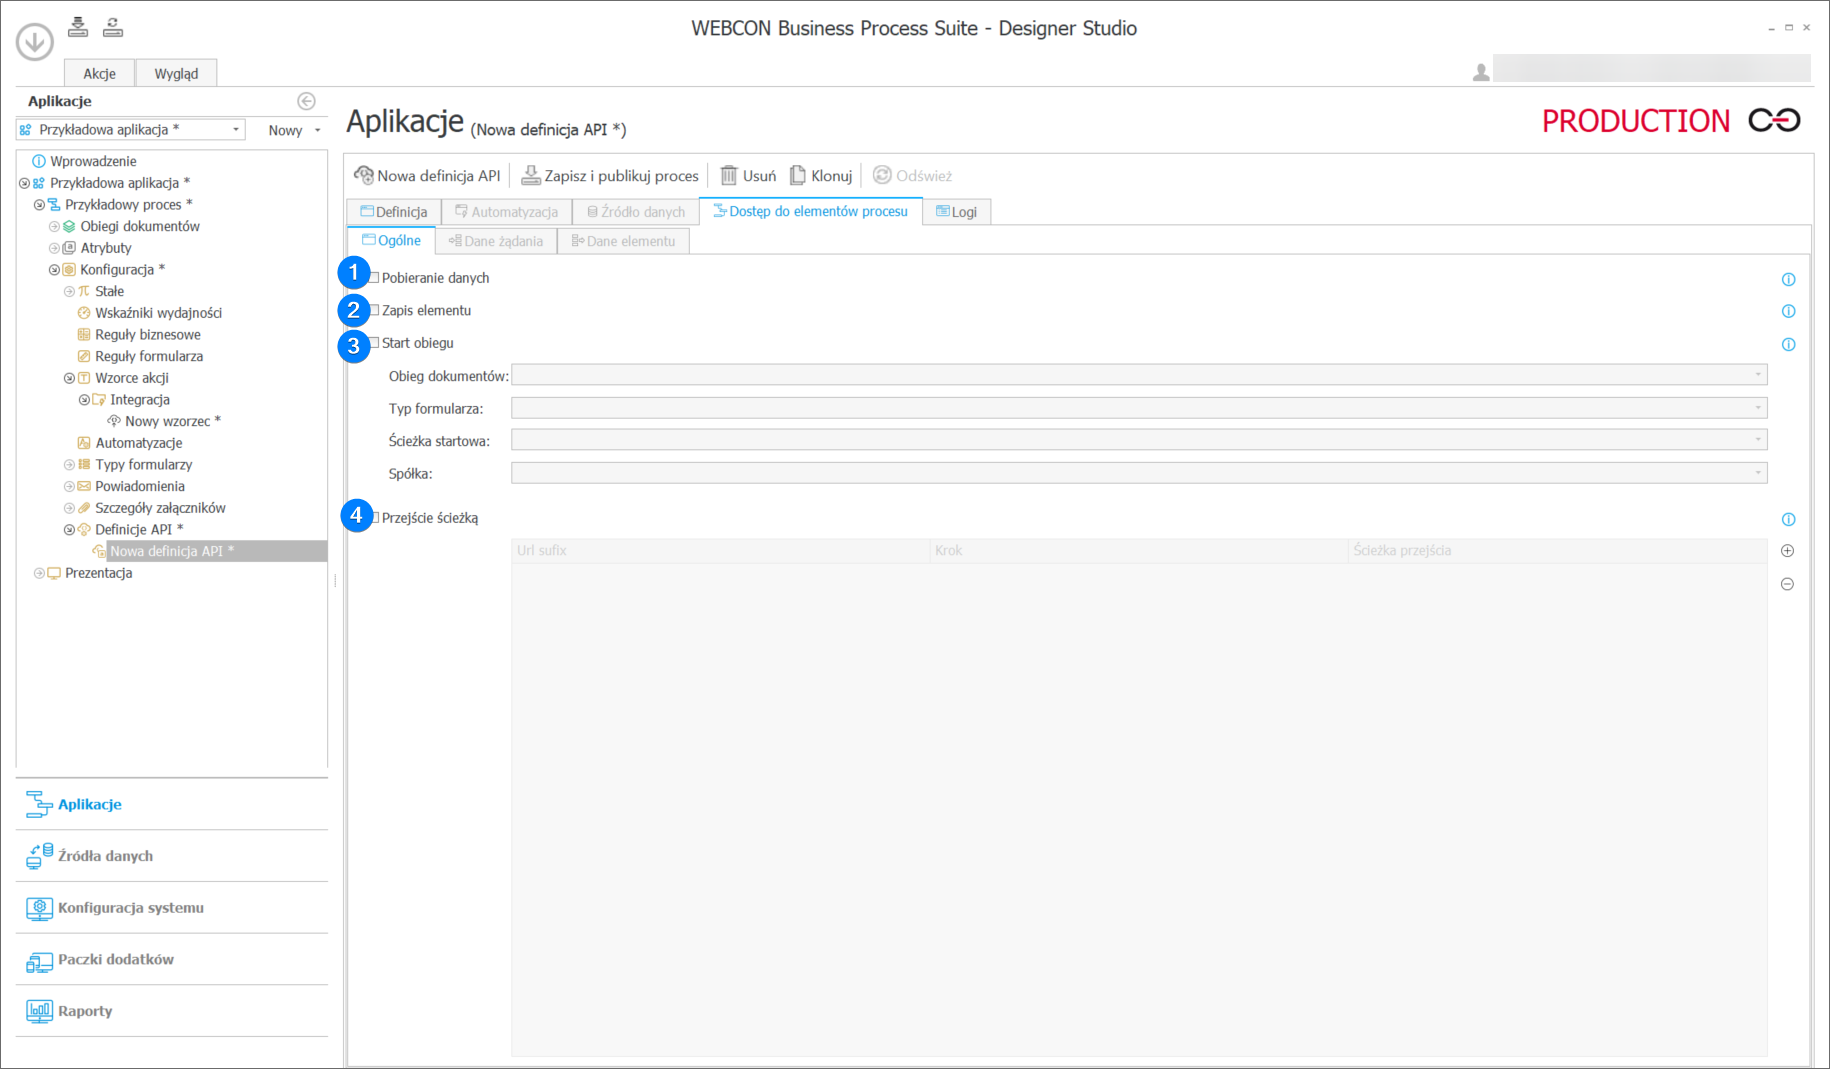Image resolution: width=1830 pixels, height=1069 pixels.
Task: Open the Dane elementu sub-tab
Action: (x=623, y=241)
